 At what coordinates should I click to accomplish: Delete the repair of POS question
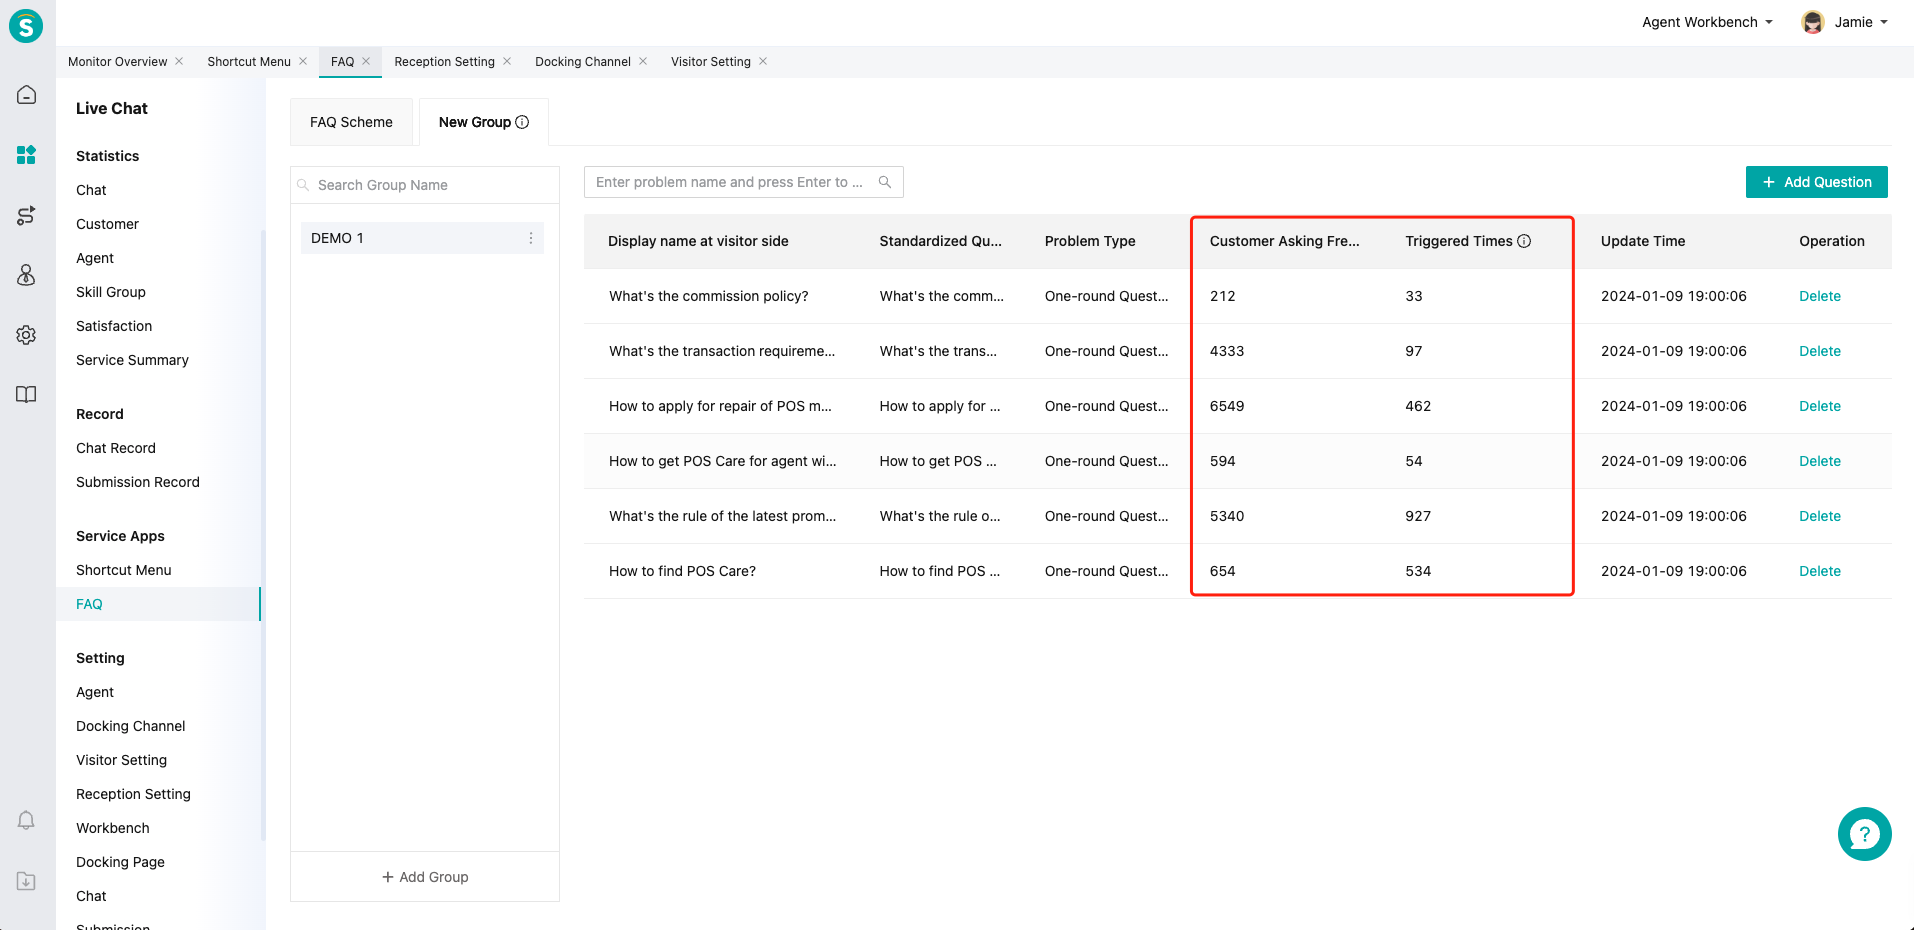(x=1820, y=406)
